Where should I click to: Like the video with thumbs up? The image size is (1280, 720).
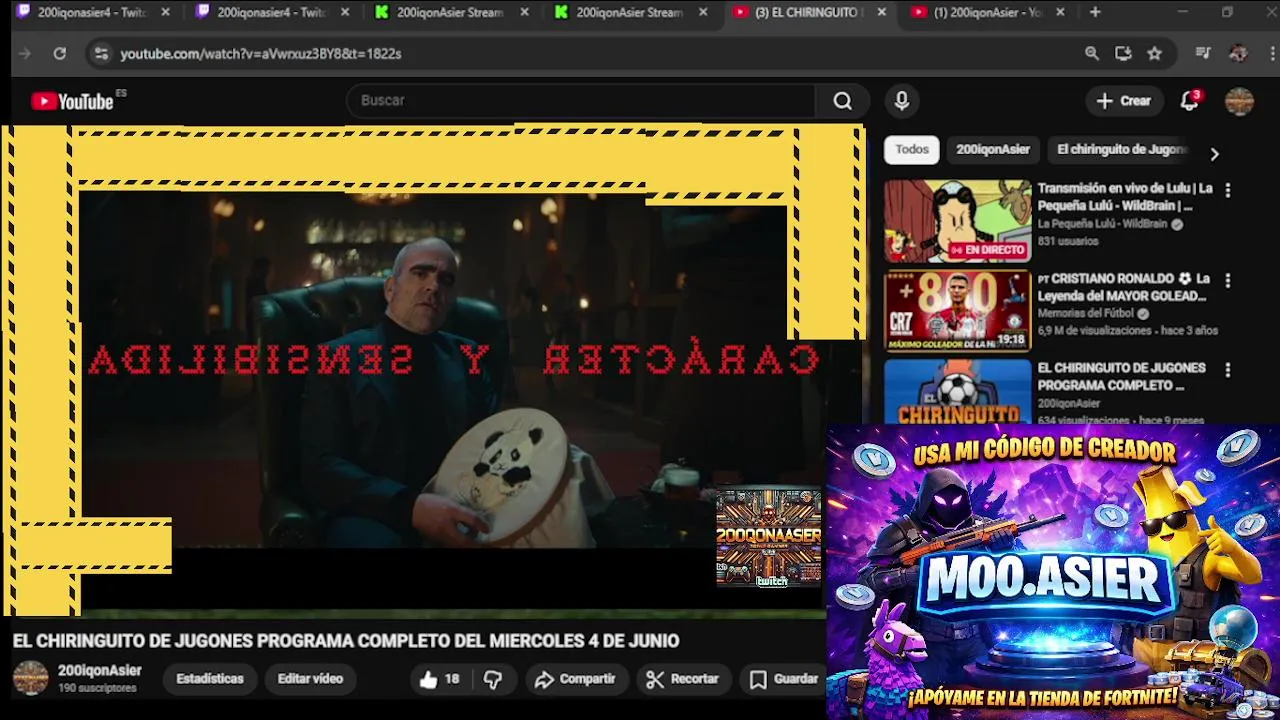click(439, 679)
